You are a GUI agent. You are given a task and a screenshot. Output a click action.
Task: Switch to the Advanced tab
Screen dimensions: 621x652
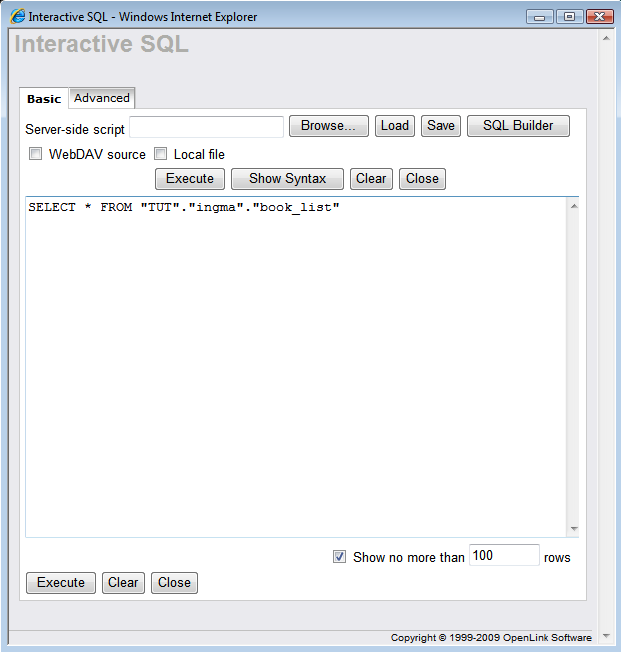[x=102, y=98]
